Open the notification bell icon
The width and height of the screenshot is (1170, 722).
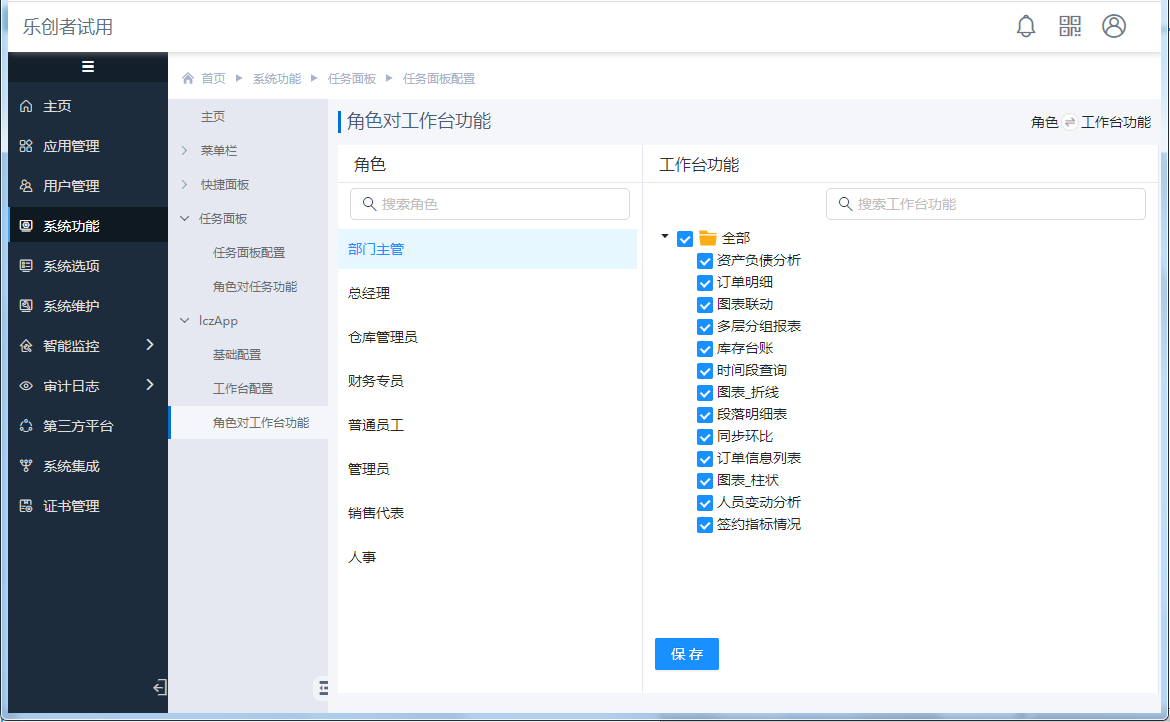click(1026, 27)
